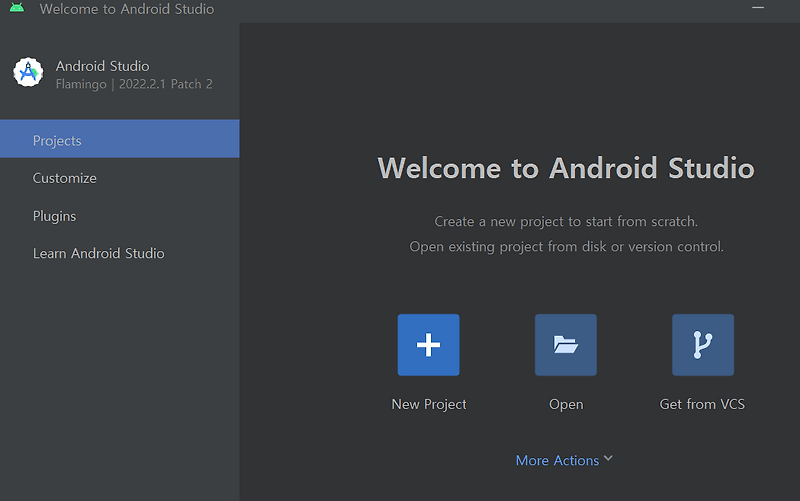
Task: Click the Android Studio product name text
Action: coord(103,66)
